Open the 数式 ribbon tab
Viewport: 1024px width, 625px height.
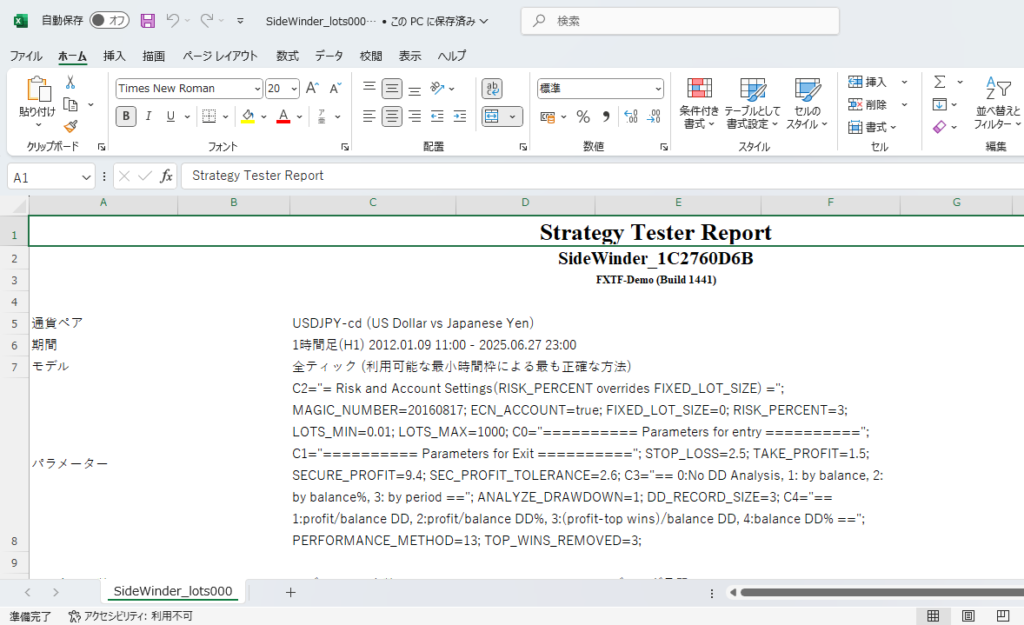(x=287, y=56)
